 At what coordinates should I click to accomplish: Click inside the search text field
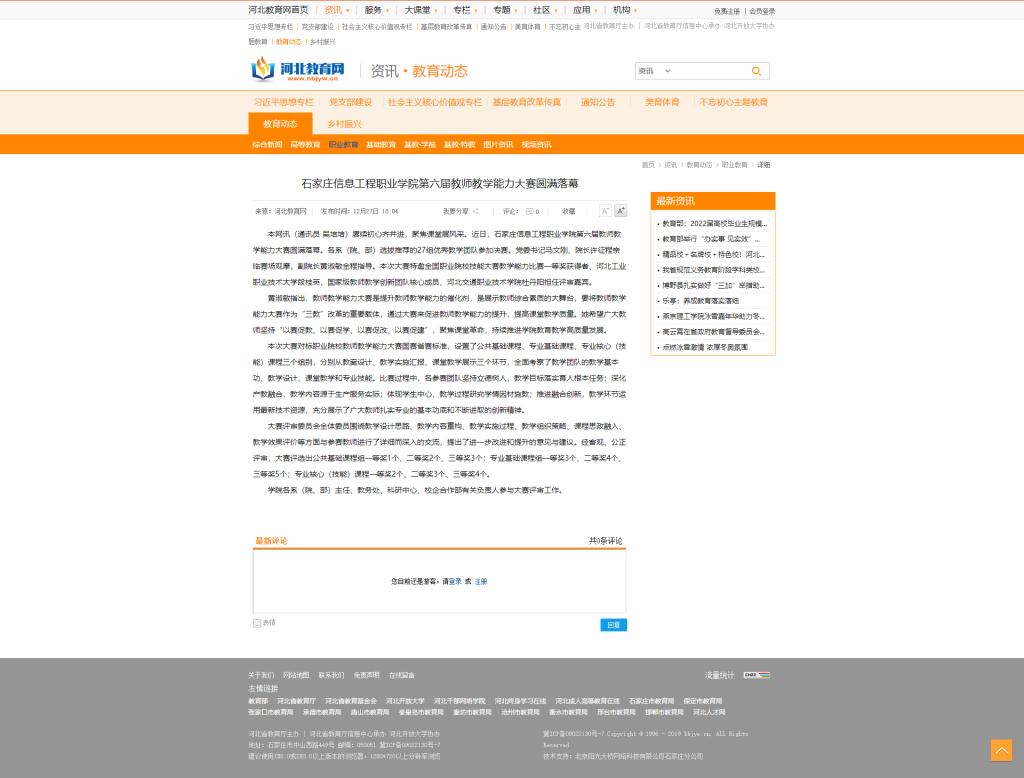(x=705, y=71)
